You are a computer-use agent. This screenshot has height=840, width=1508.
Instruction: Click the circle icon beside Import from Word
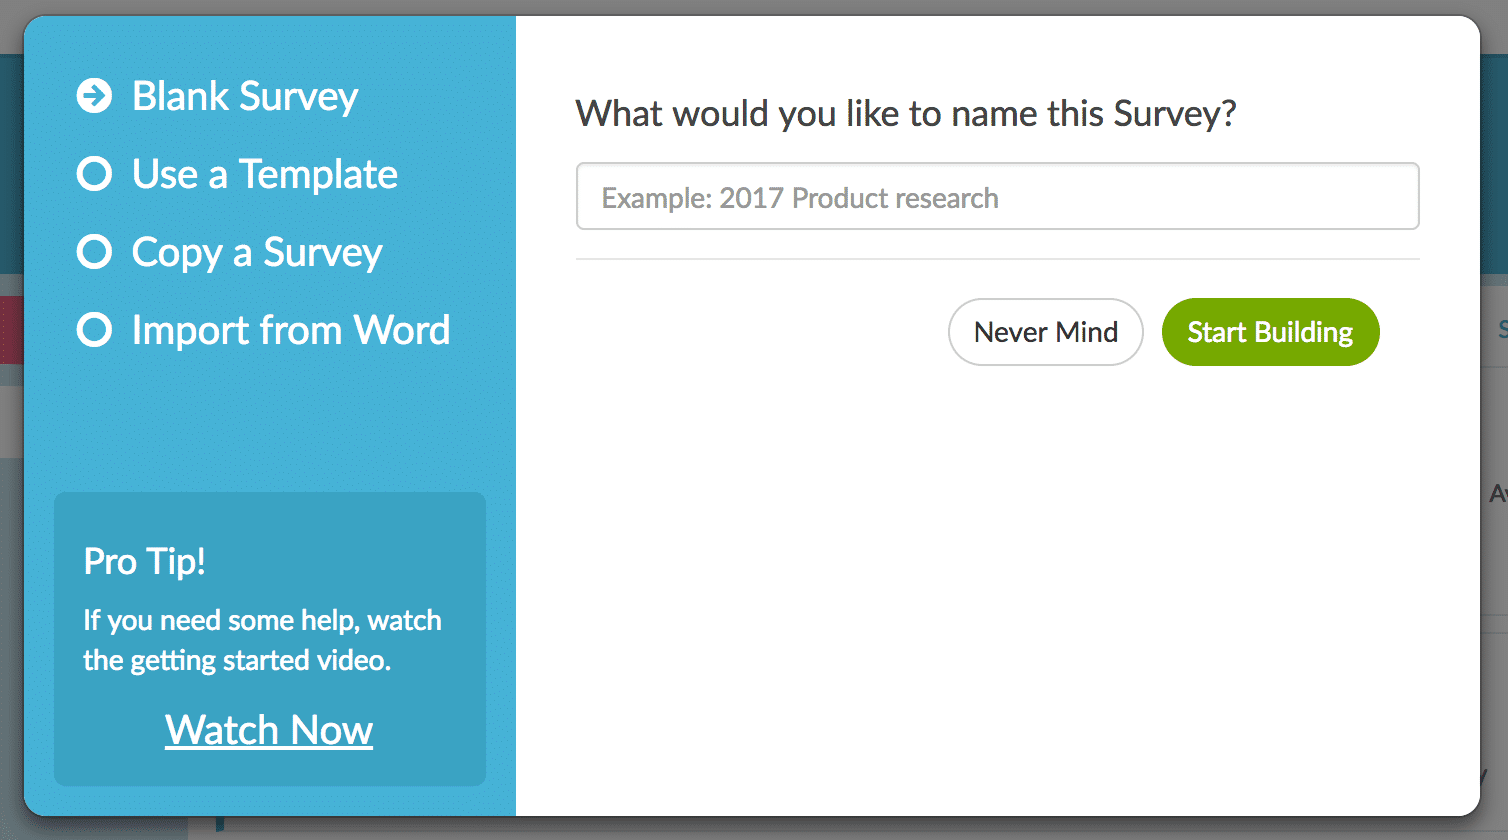94,330
